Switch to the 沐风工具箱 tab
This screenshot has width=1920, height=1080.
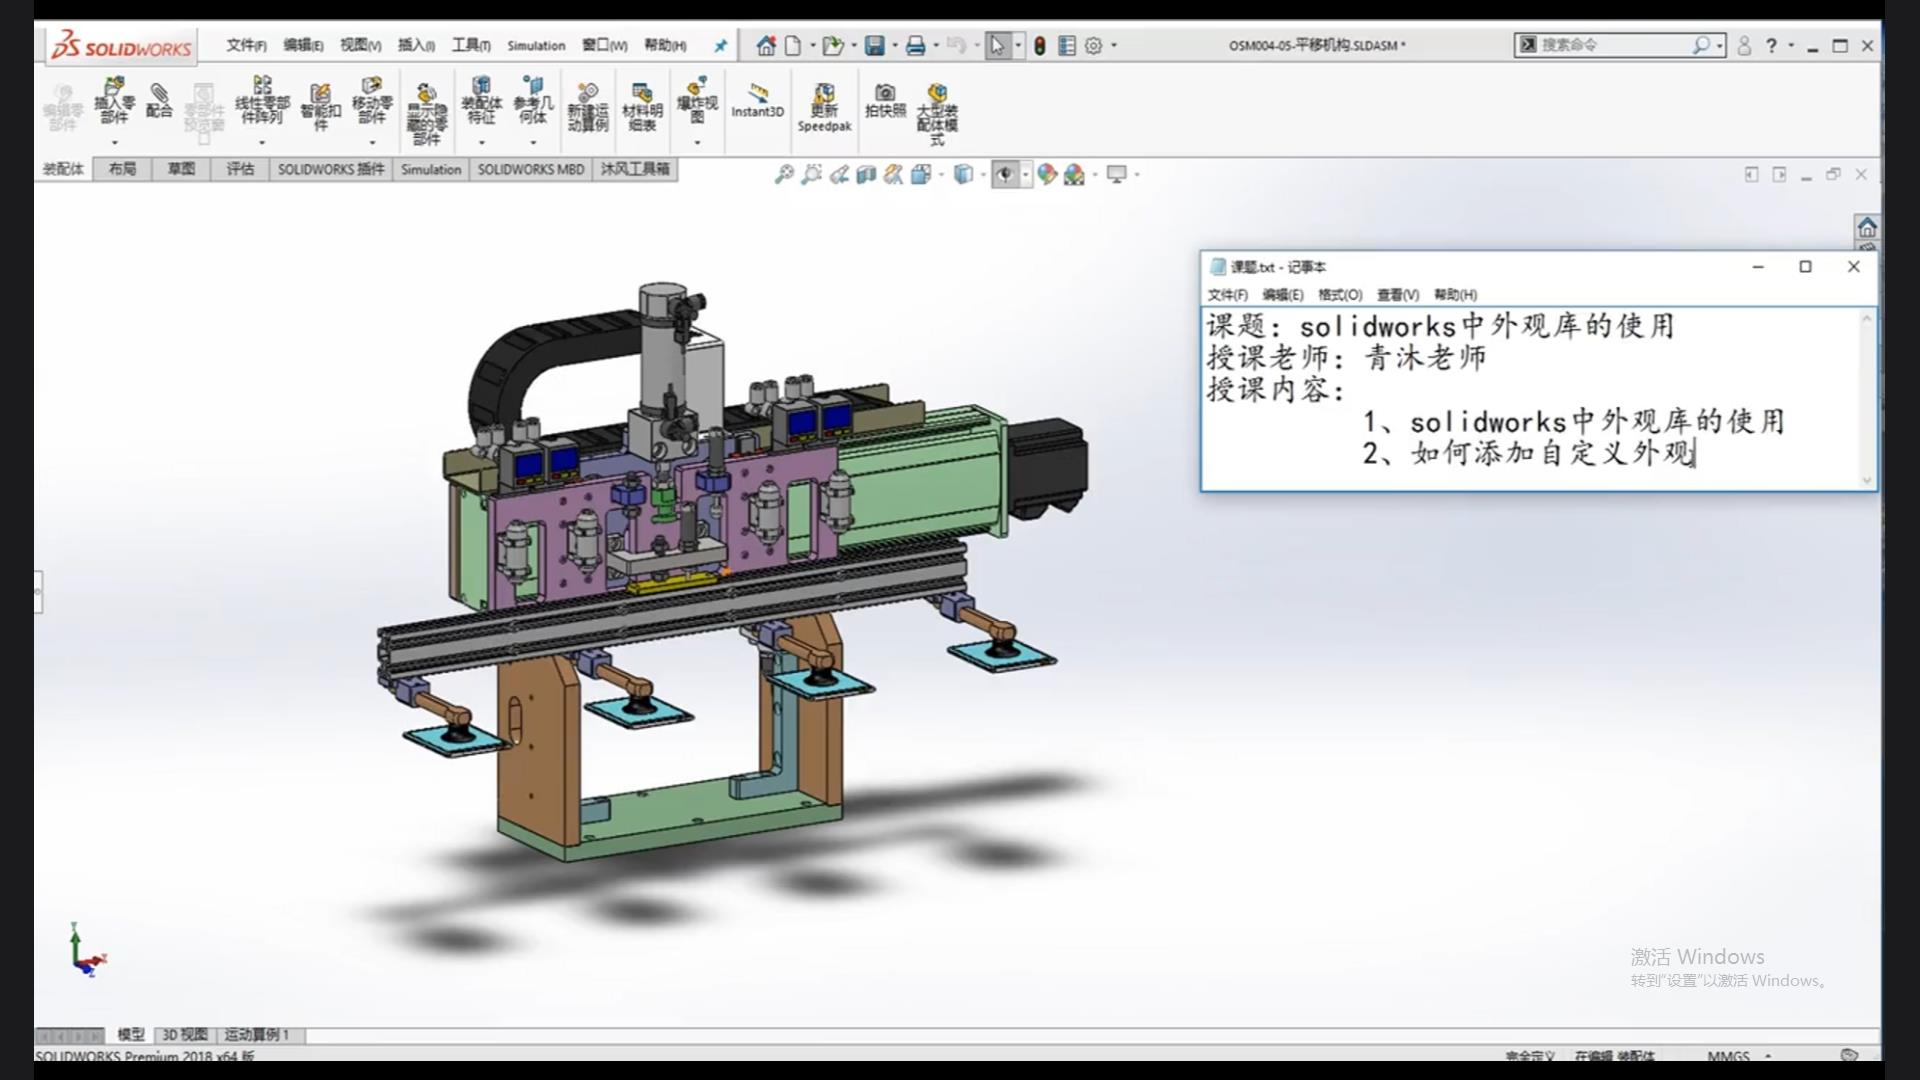tap(635, 169)
